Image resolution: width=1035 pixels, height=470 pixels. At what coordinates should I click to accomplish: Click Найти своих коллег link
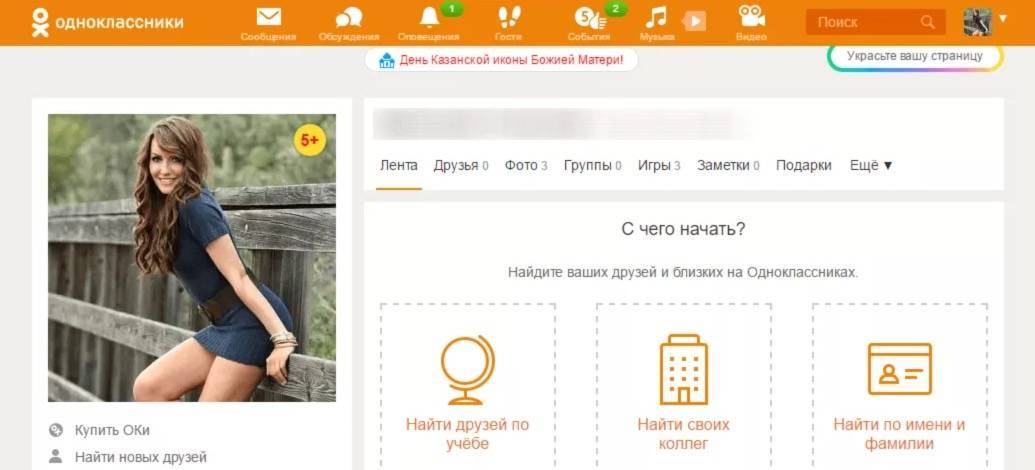pos(683,434)
